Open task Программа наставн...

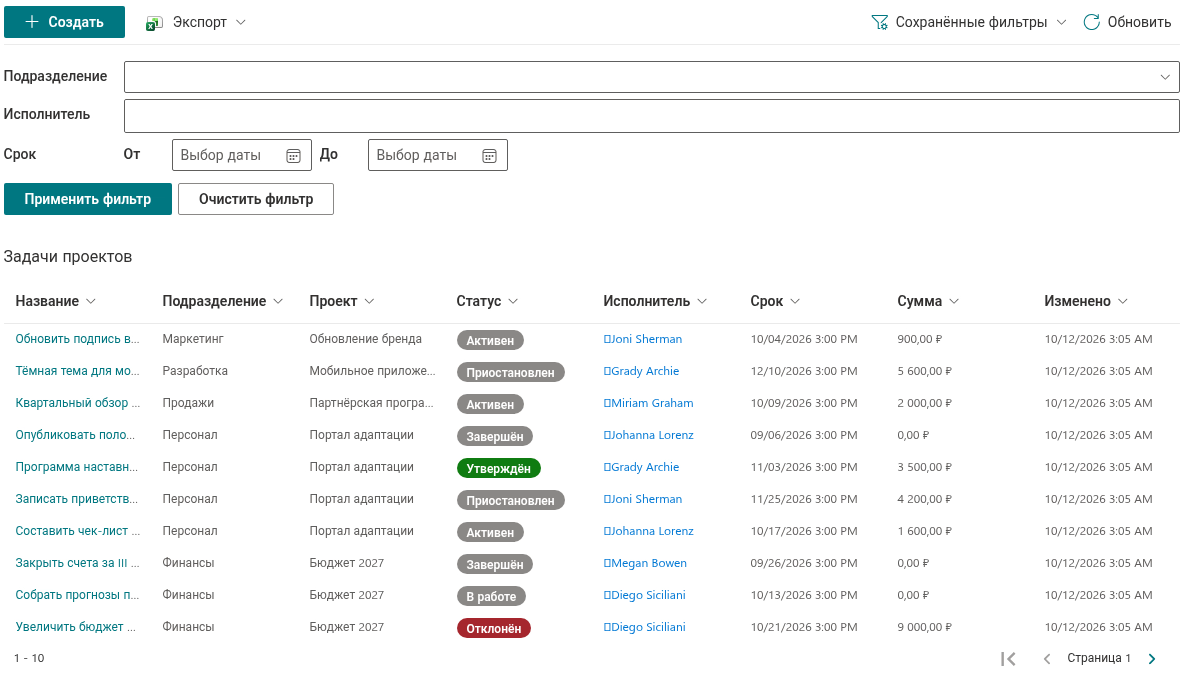77,467
